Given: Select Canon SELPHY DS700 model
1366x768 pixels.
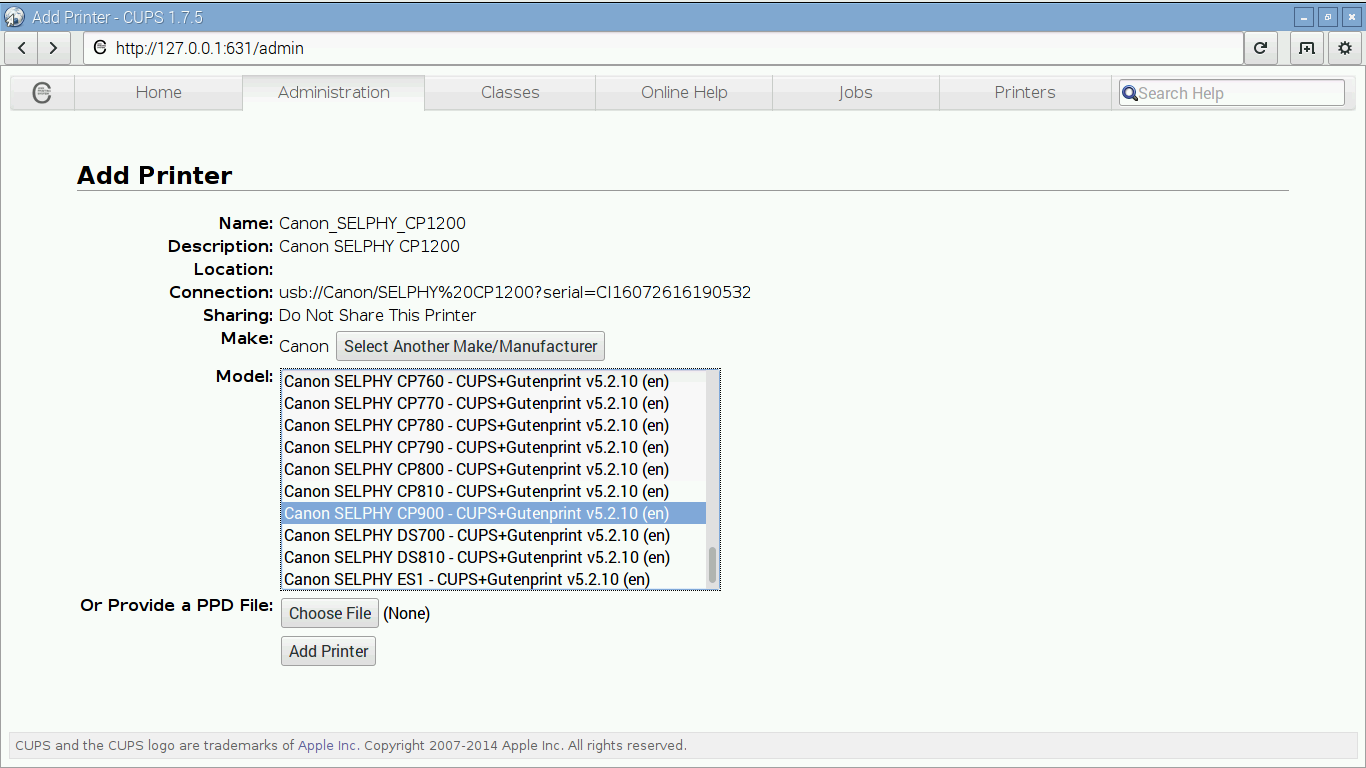Looking at the screenshot, I should (x=493, y=535).
